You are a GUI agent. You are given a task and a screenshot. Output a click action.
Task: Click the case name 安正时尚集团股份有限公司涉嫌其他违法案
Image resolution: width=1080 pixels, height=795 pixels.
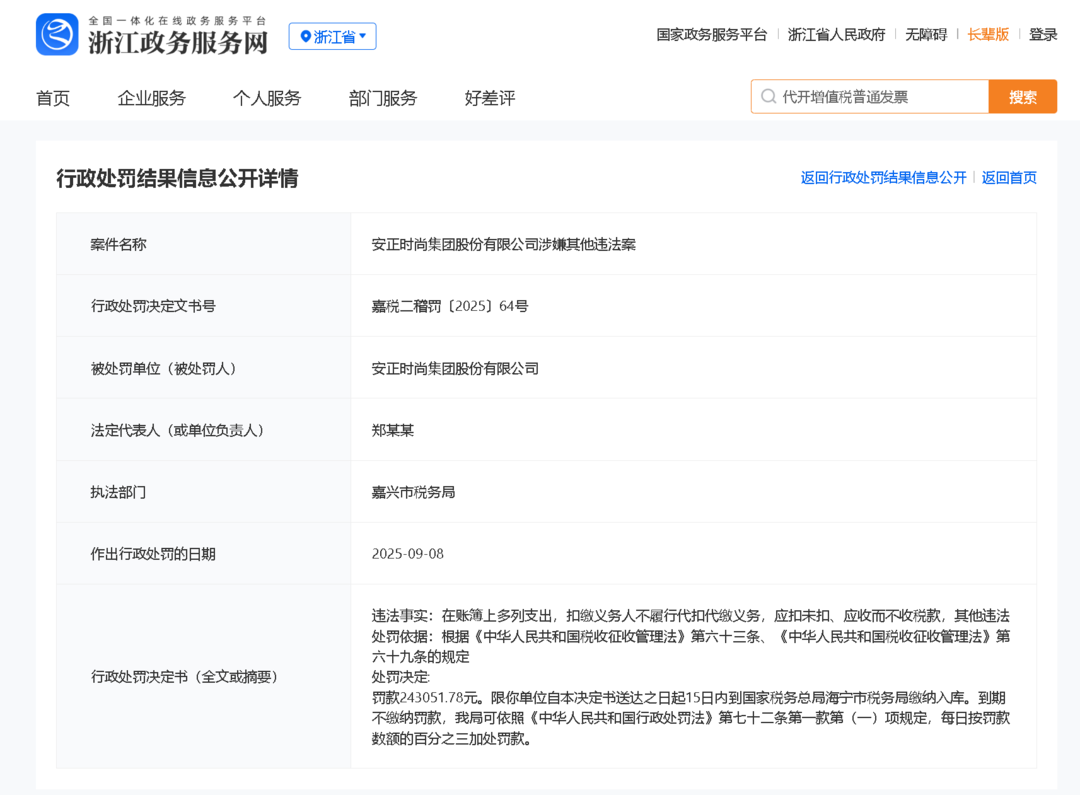tap(504, 244)
